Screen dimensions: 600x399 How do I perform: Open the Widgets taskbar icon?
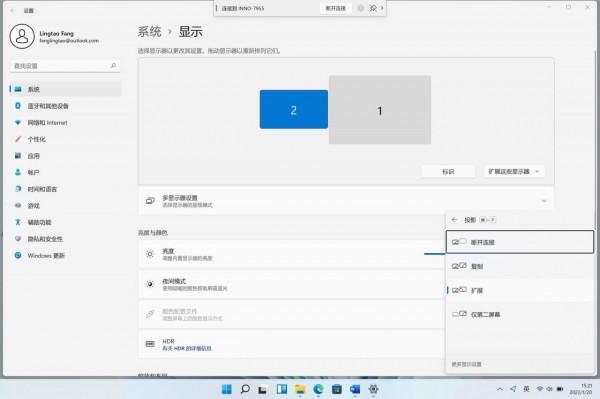[282, 389]
